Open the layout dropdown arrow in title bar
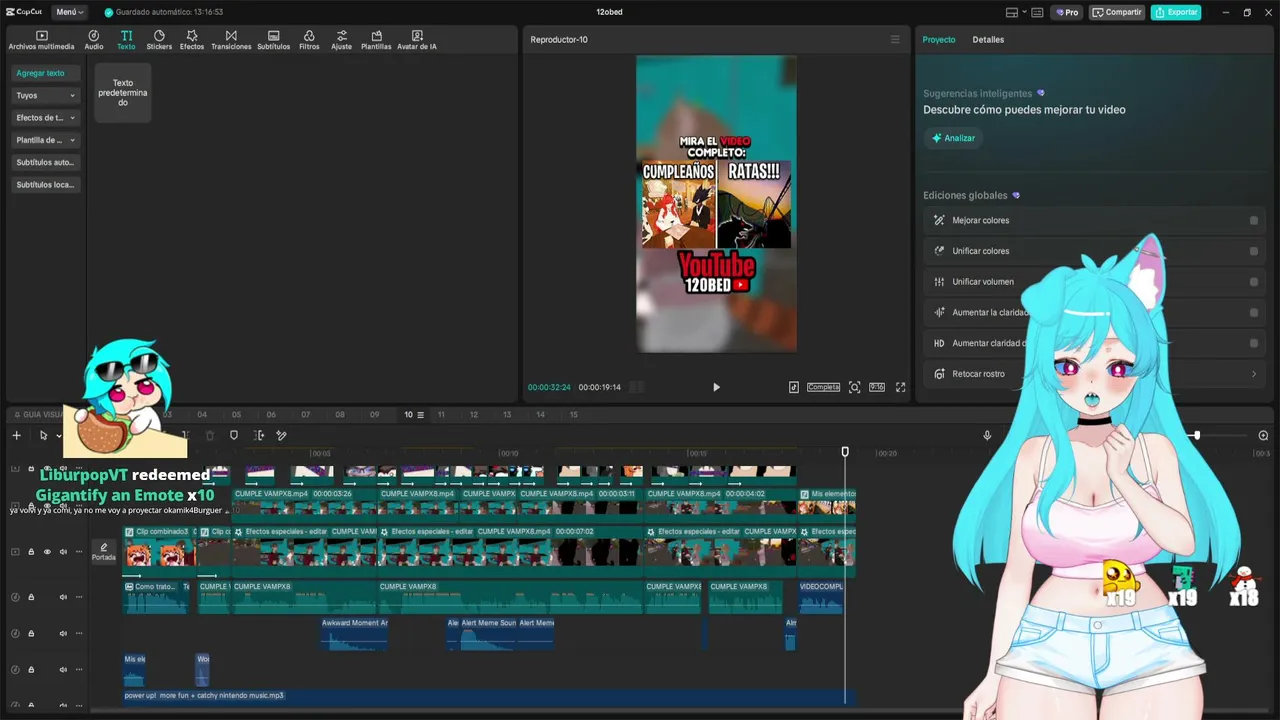Viewport: 1280px width, 720px height. point(1024,13)
